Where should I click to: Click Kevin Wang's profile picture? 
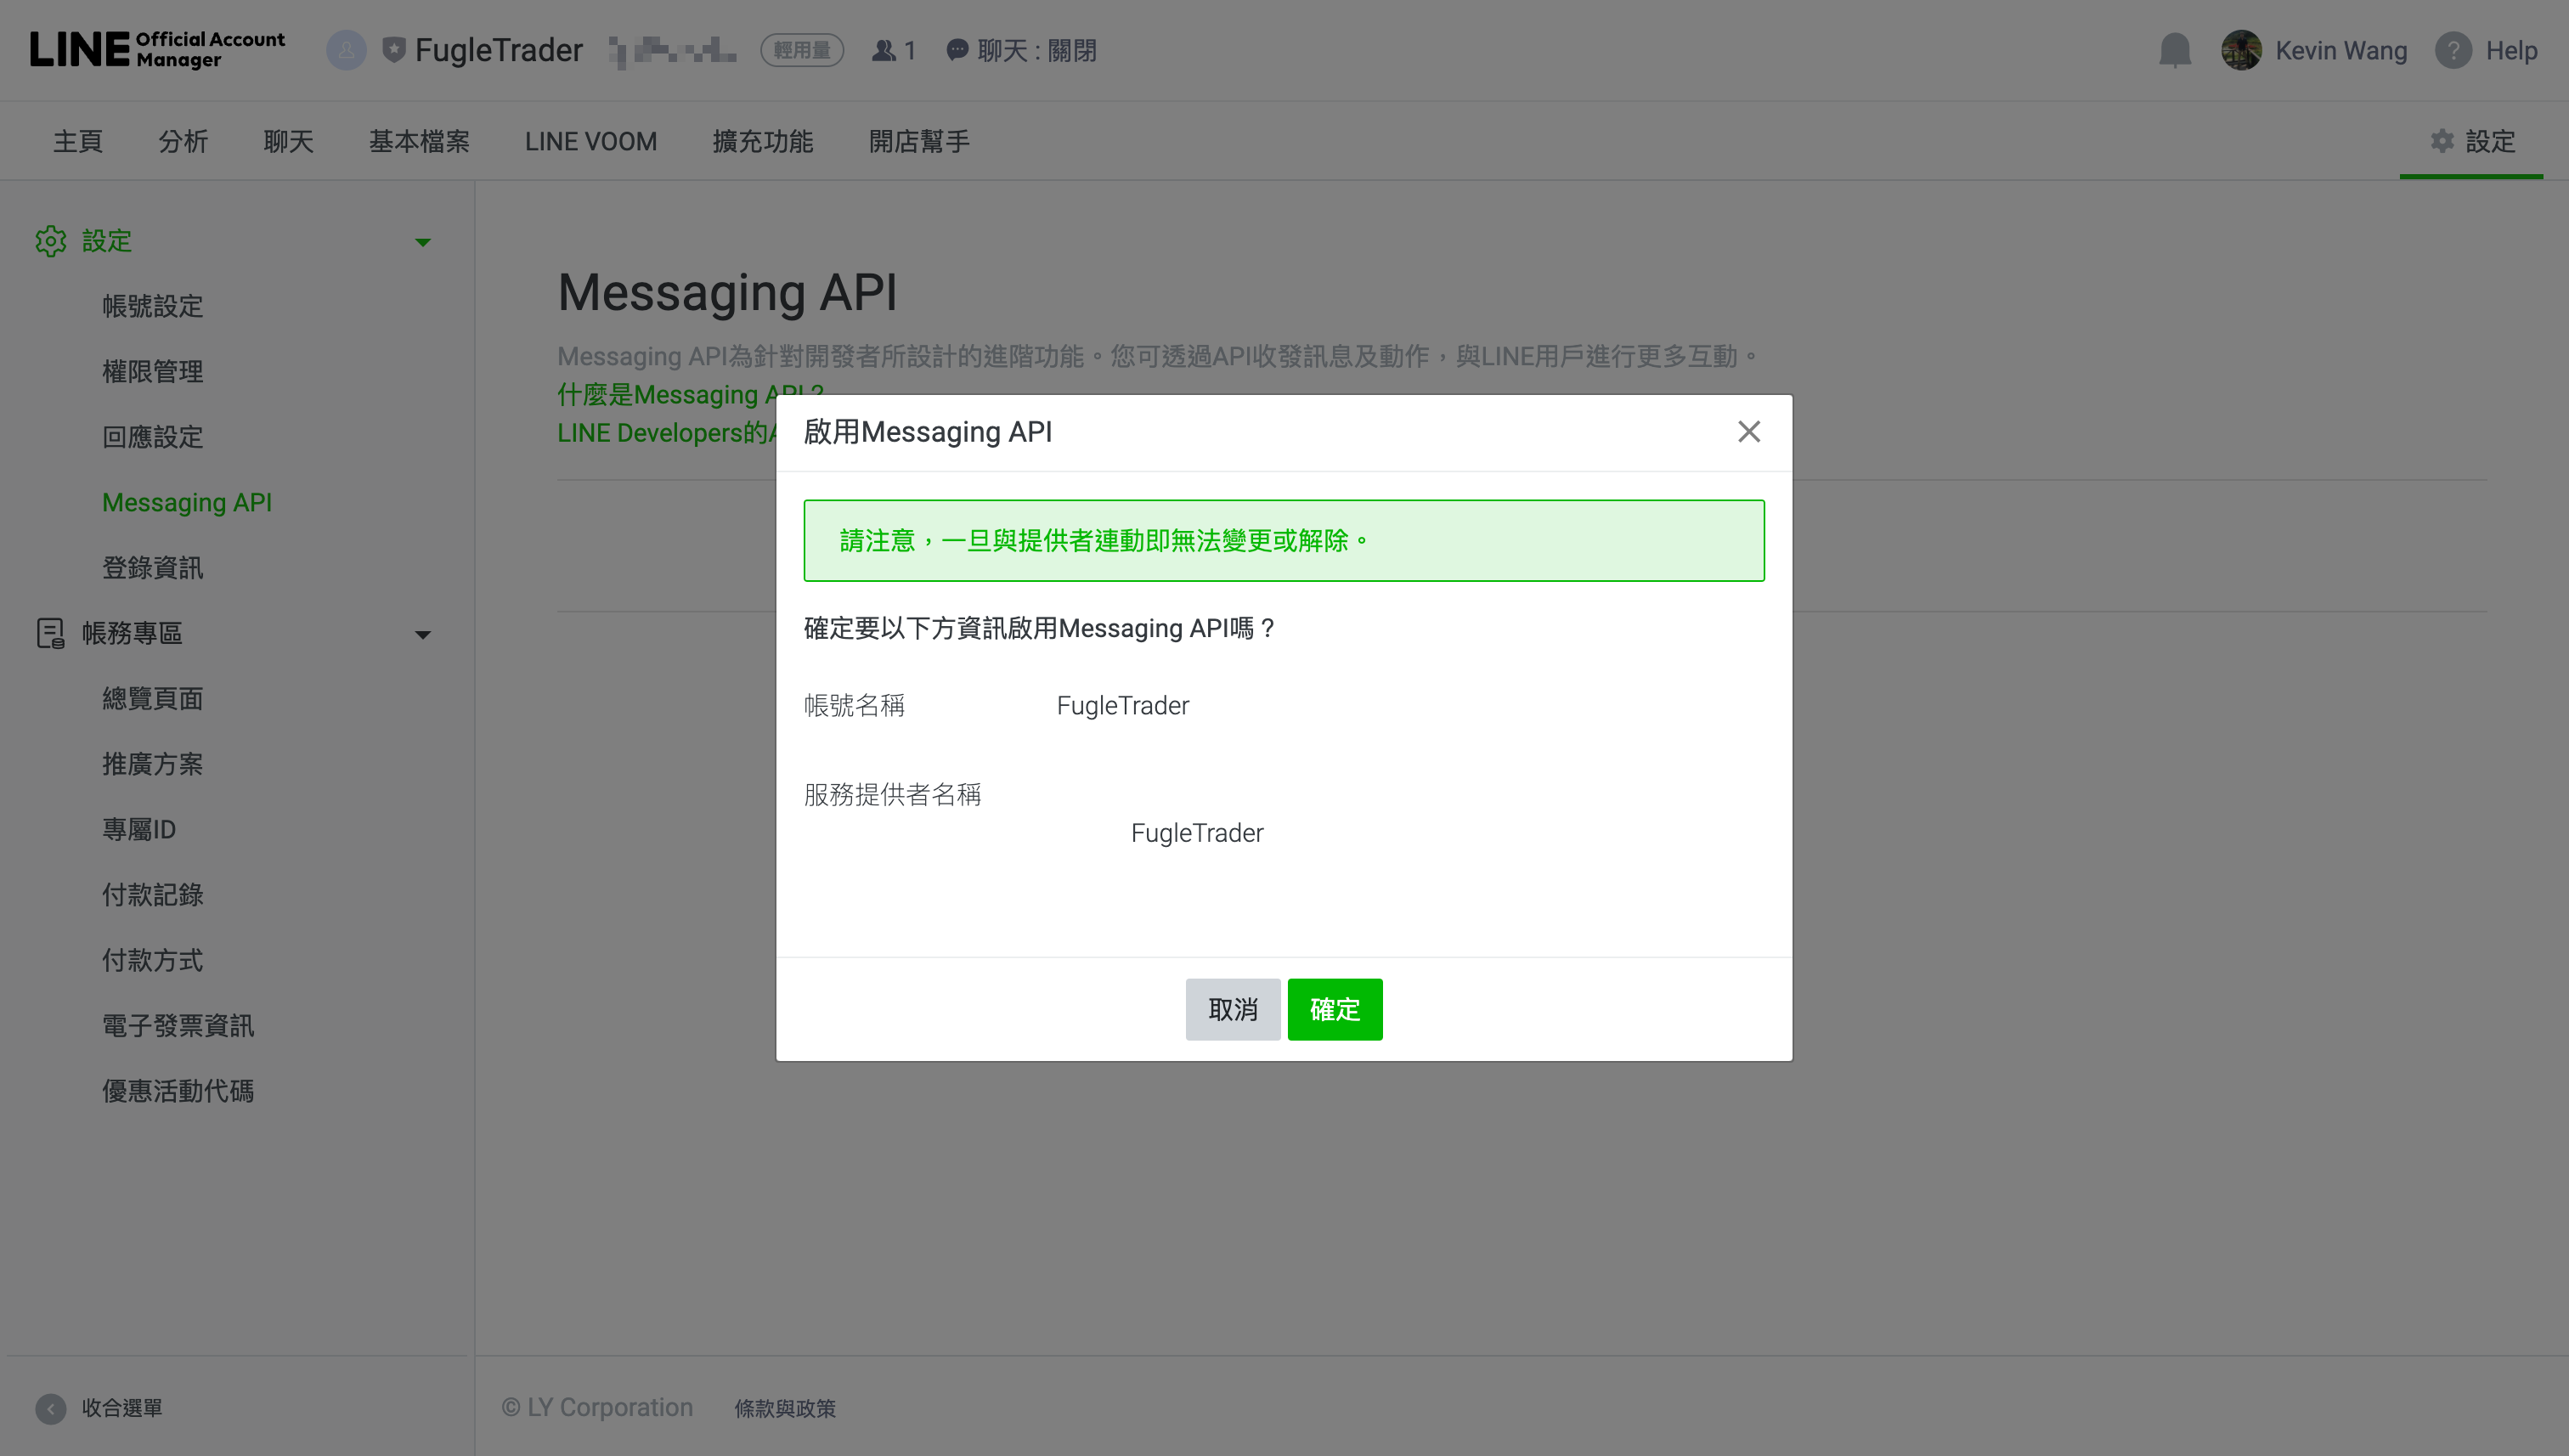pyautogui.click(x=2241, y=50)
